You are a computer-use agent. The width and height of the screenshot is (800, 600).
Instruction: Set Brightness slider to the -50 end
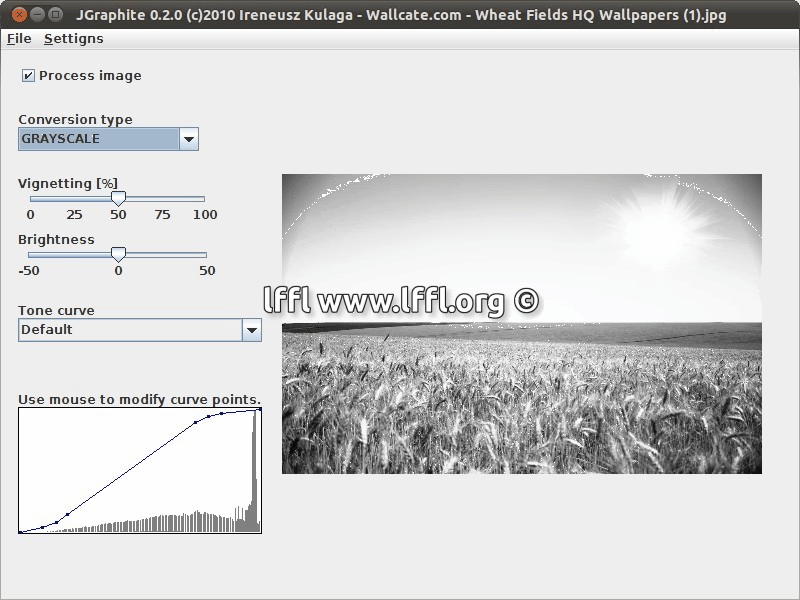click(x=30, y=255)
